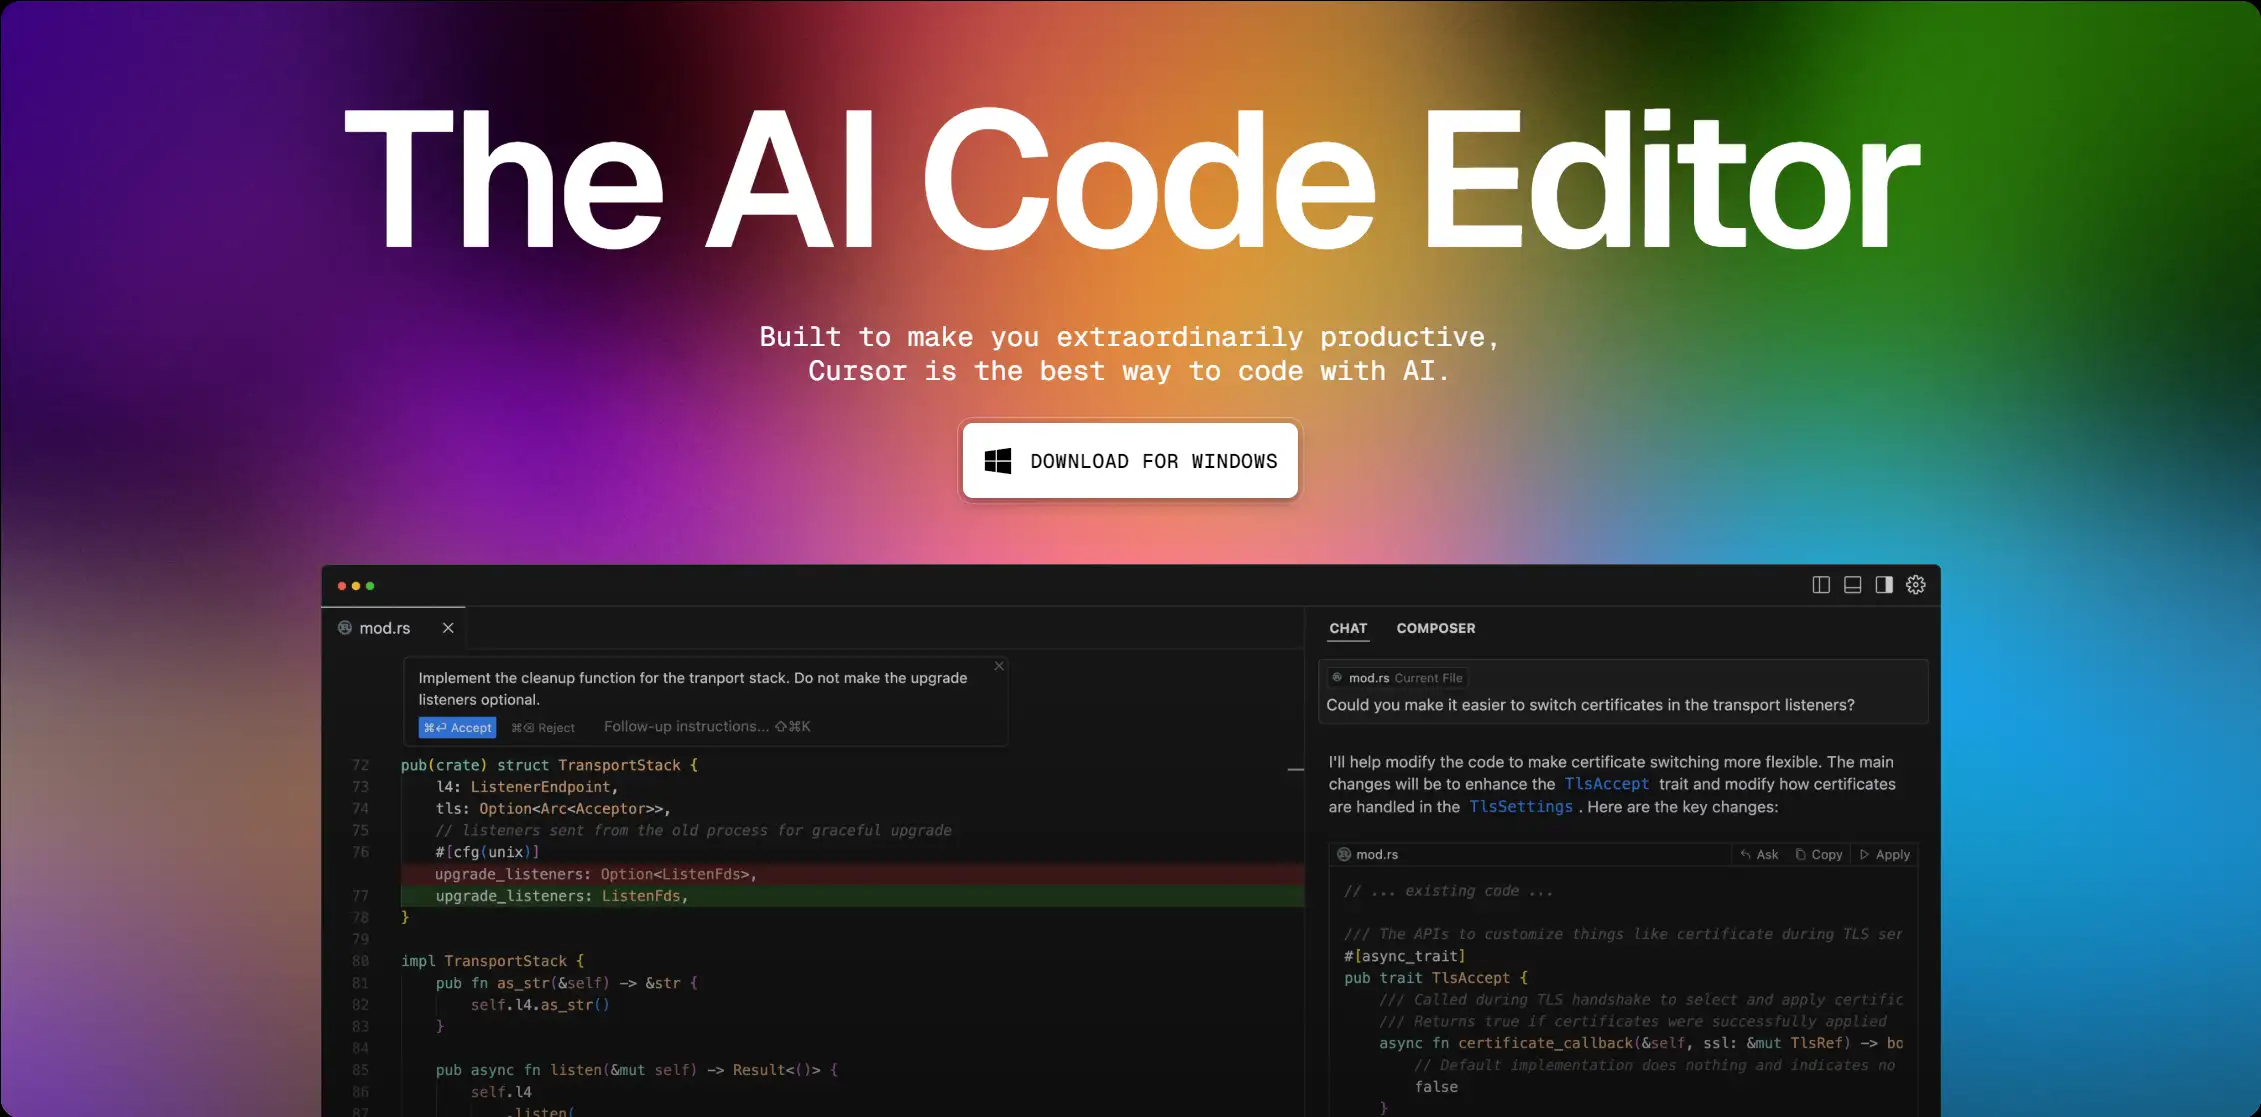Click 'l4: ListenerEndpoint,' code line

[x=526, y=787]
